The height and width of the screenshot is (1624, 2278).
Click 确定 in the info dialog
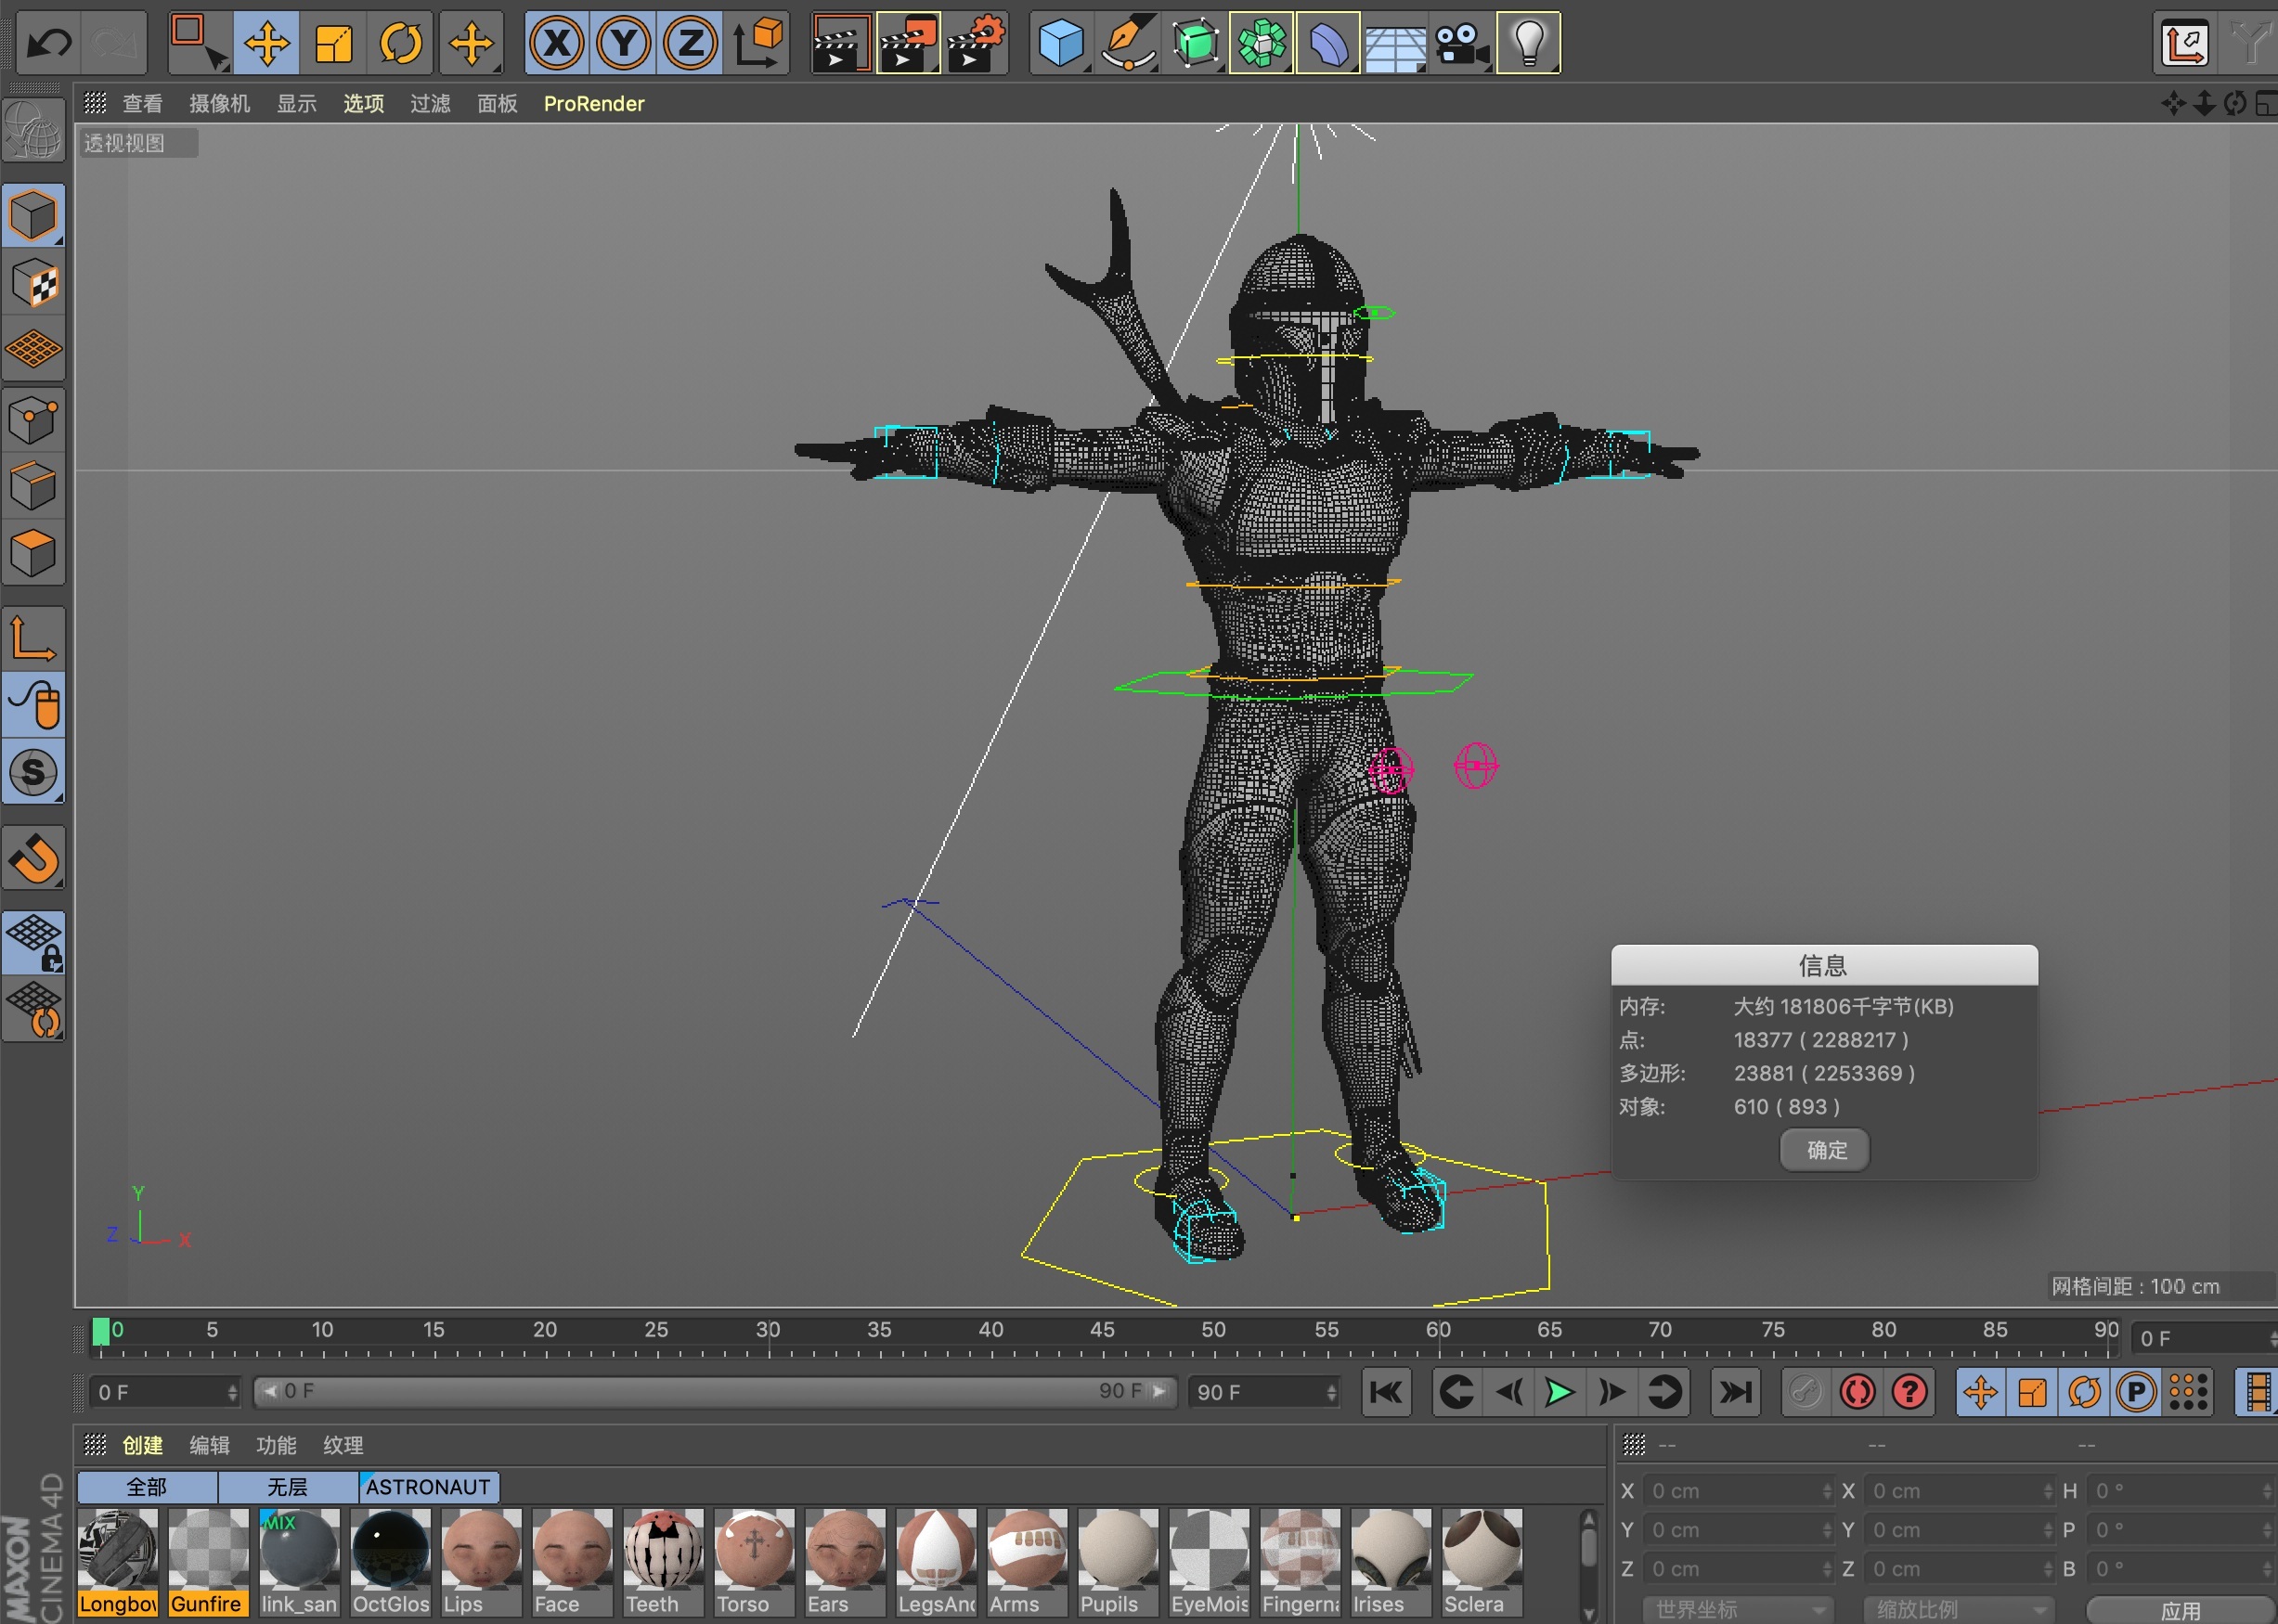1825,1150
